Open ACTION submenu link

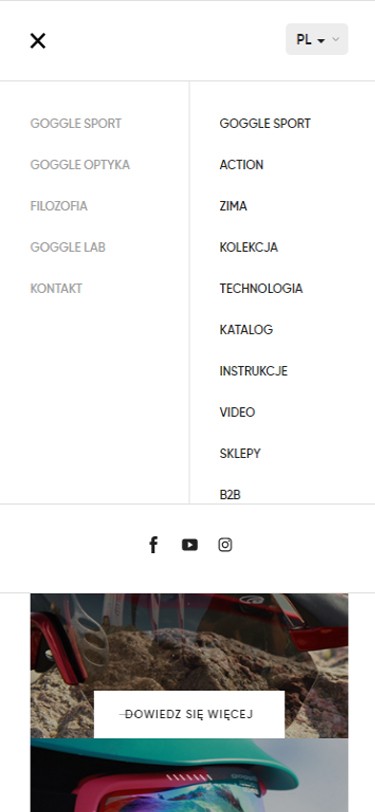click(241, 165)
